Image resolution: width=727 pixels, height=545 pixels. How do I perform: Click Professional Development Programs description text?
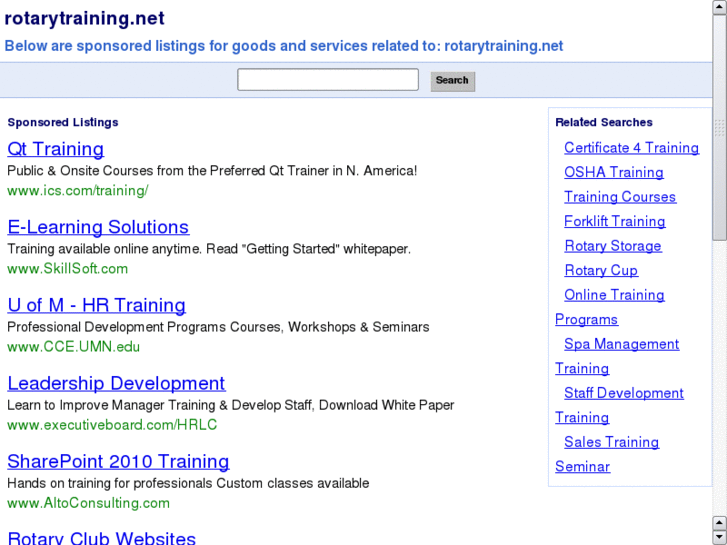pos(218,327)
